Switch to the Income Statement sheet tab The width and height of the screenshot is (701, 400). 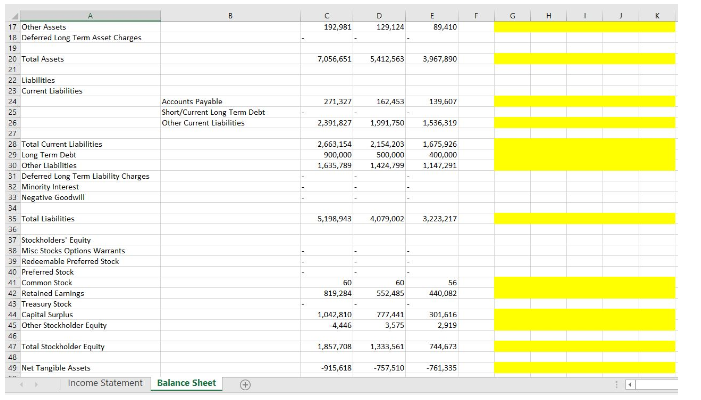(x=105, y=383)
